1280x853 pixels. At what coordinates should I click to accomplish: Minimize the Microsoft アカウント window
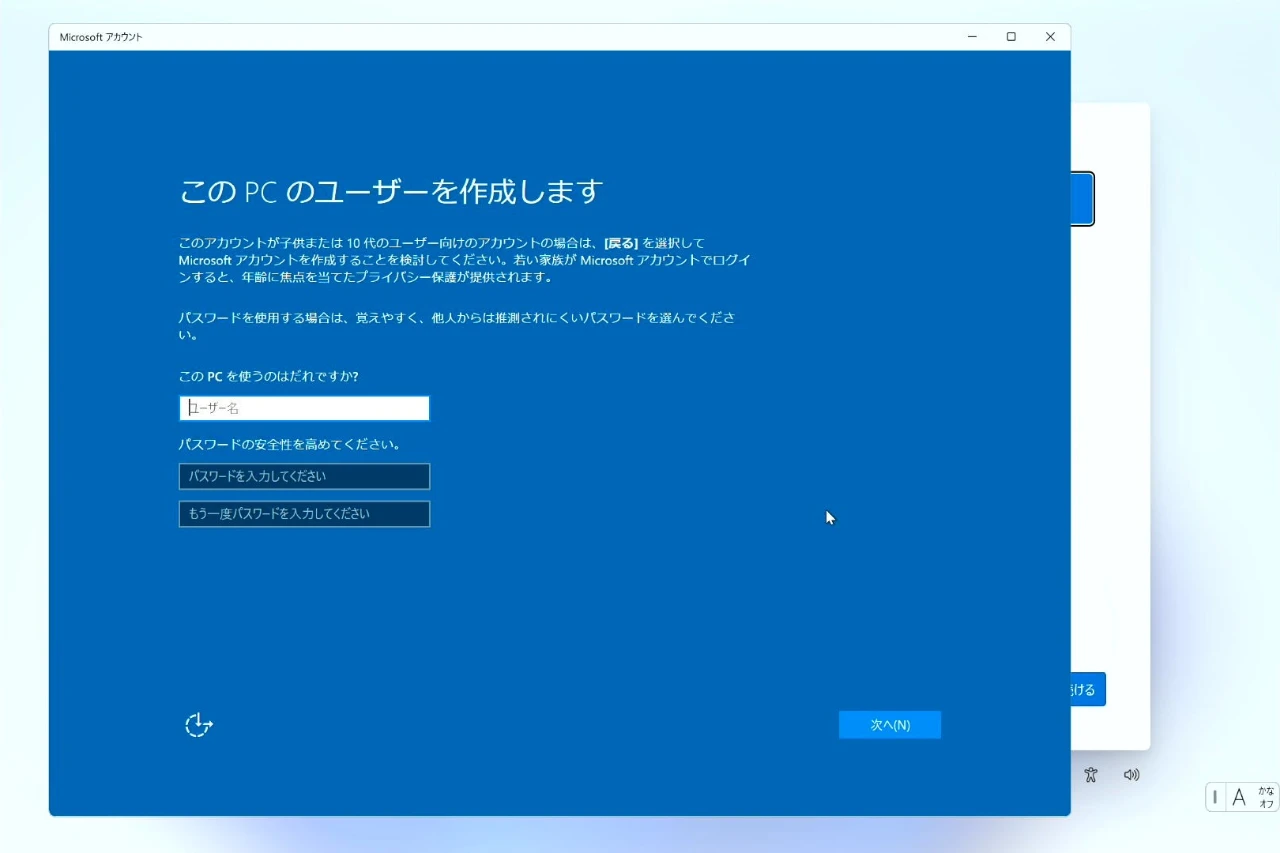972,37
